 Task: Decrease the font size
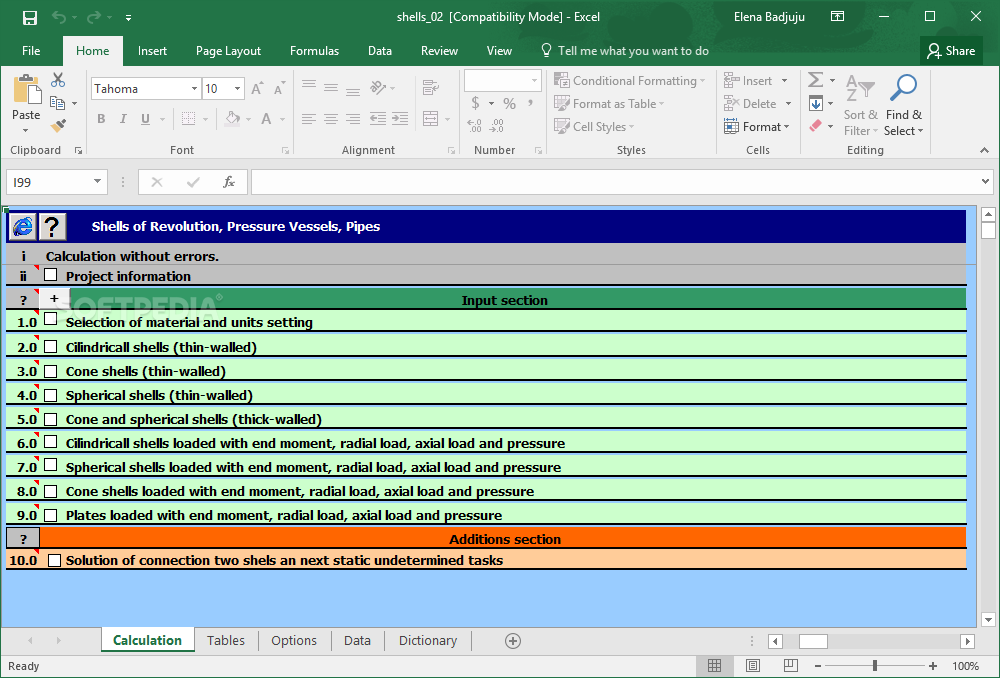(x=279, y=89)
